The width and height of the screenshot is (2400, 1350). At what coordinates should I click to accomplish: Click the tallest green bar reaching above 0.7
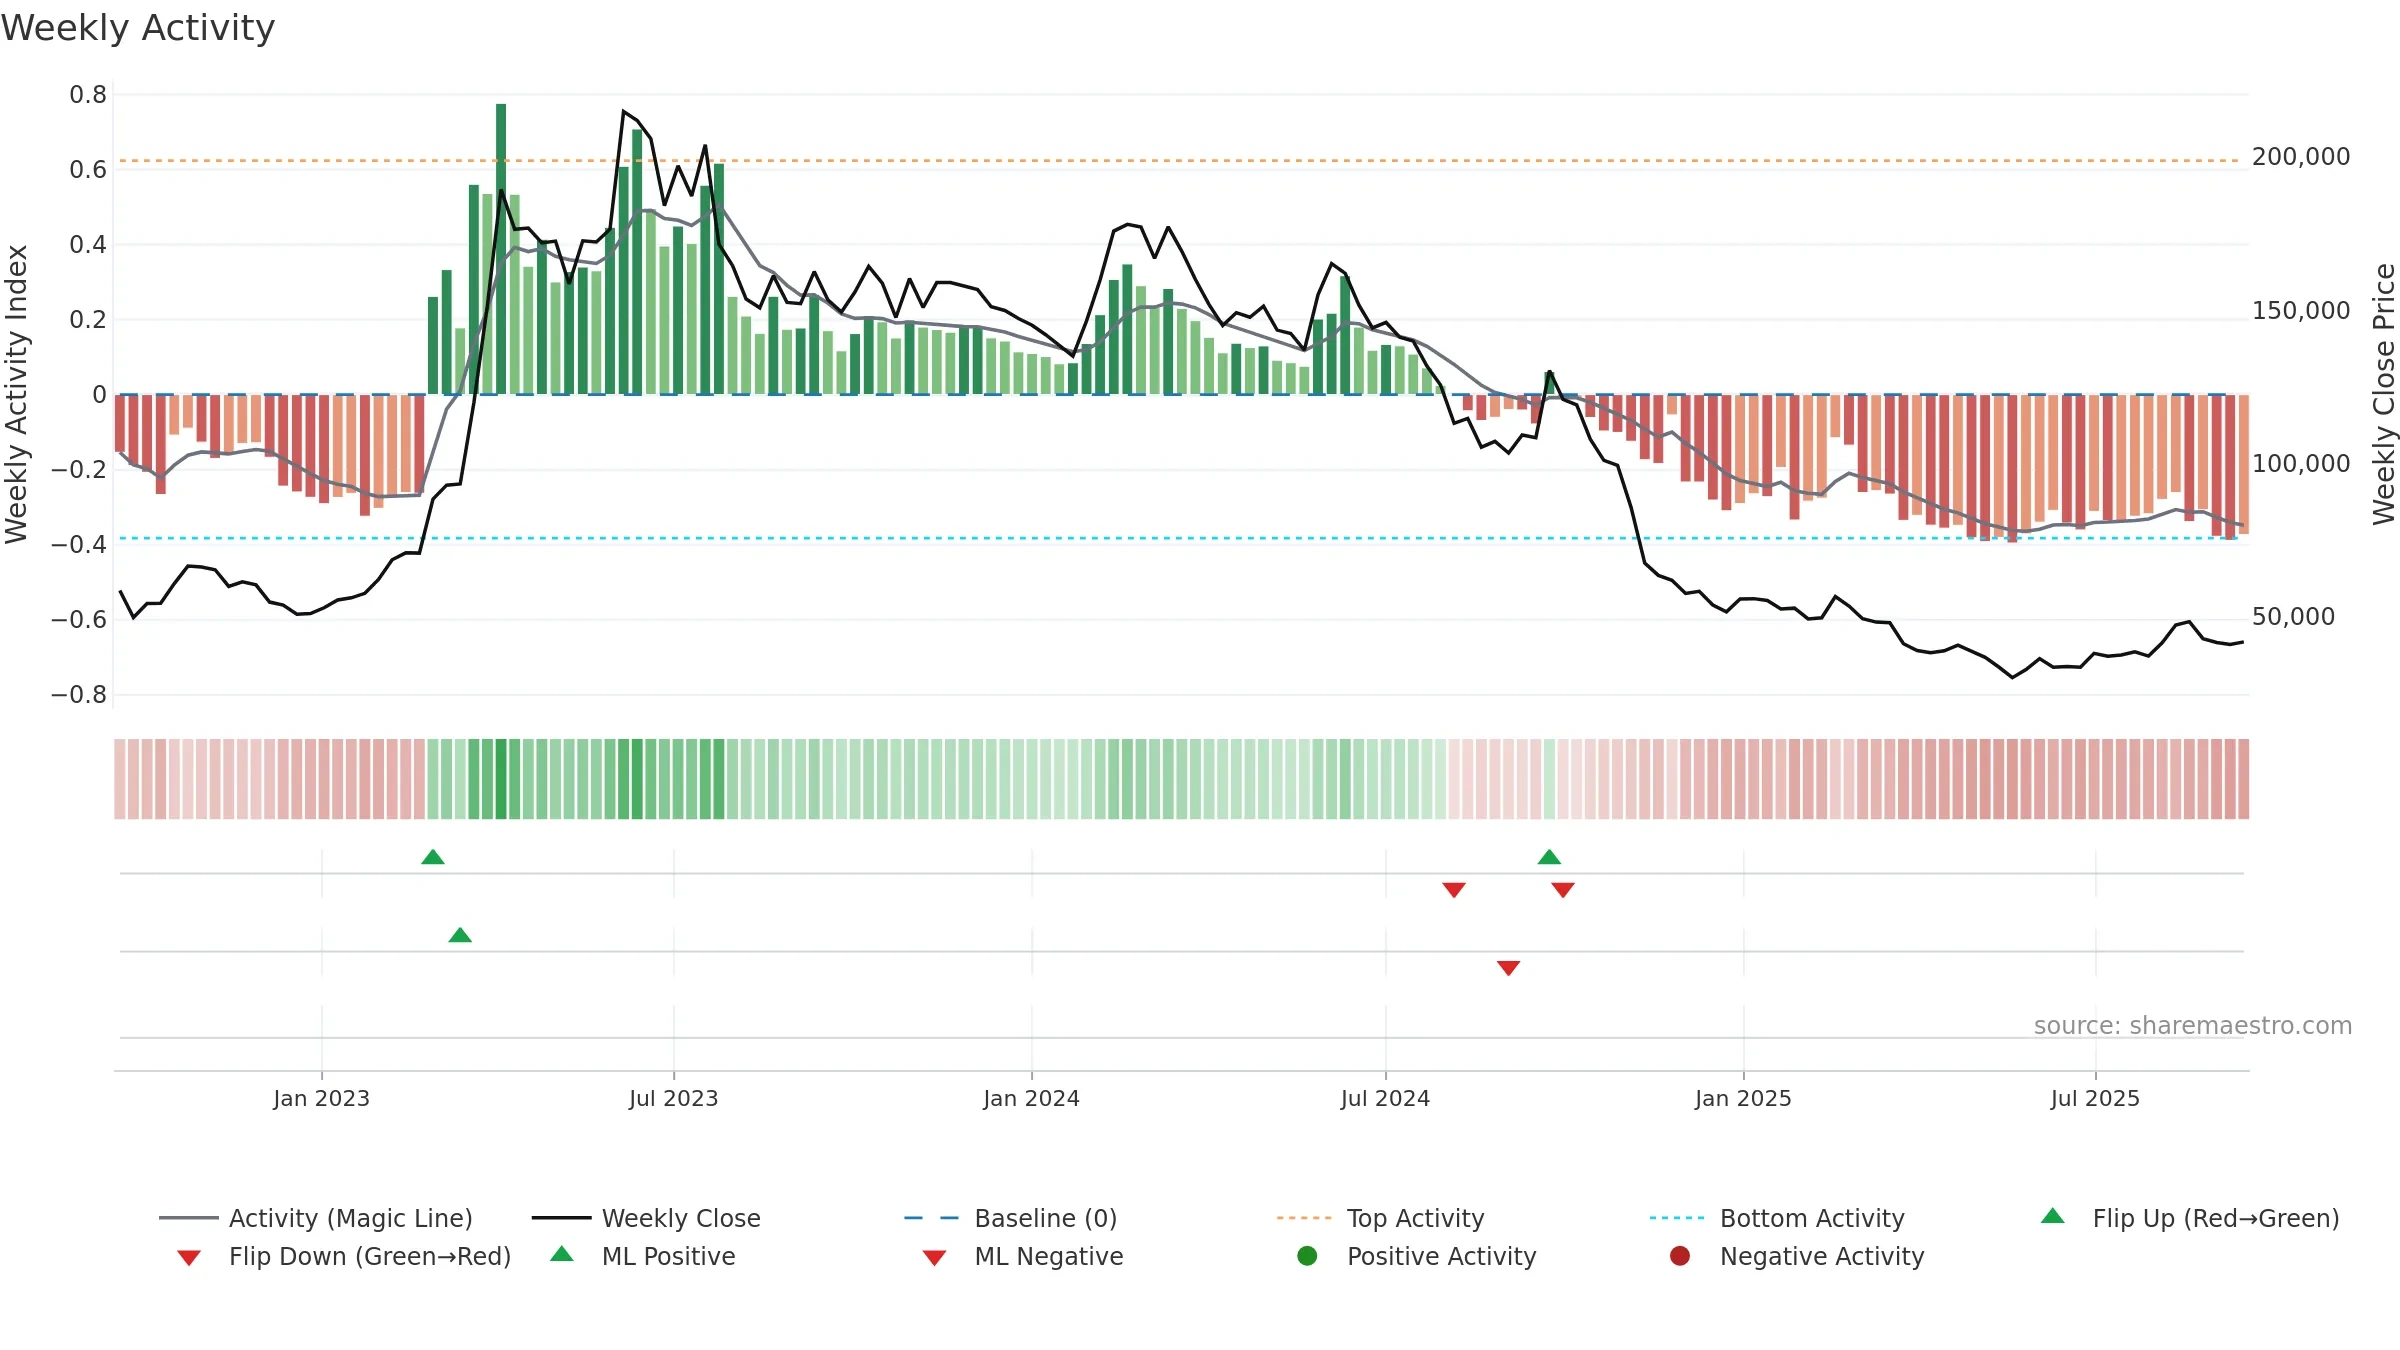[501, 249]
